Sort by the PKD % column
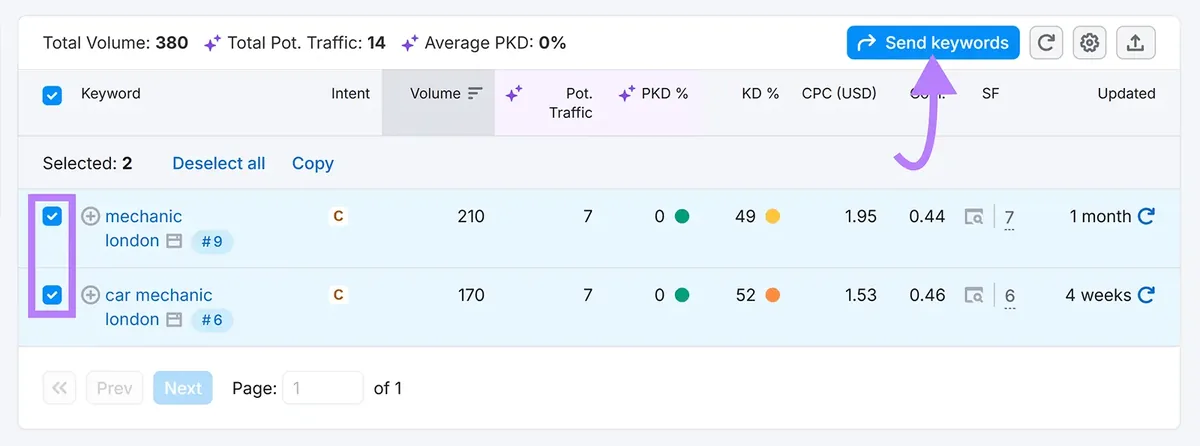This screenshot has width=1200, height=446. pos(665,93)
